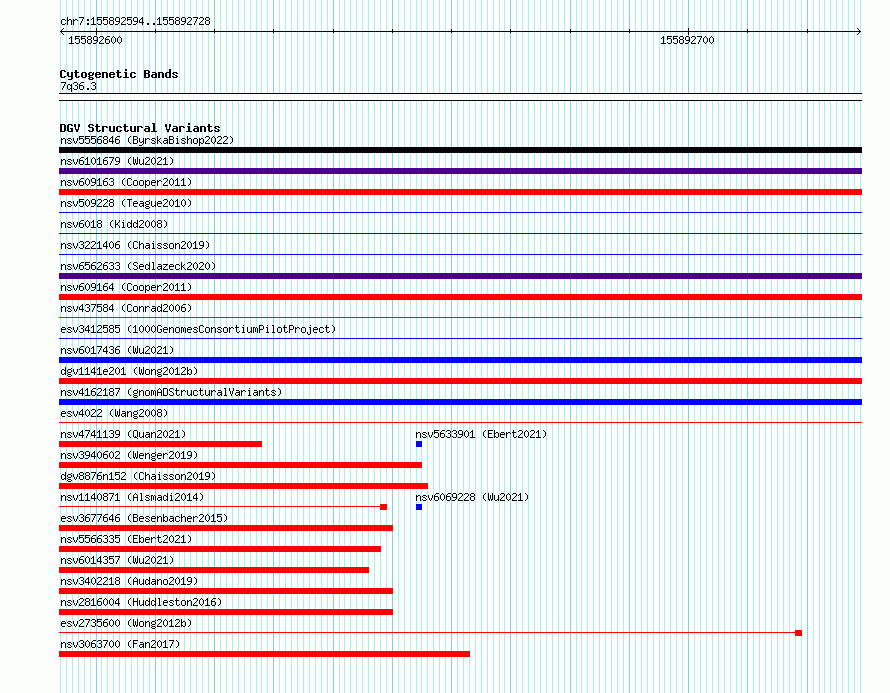Click the blue nsv6017436 variant bar
Viewport: 890px width, 693px height.
[x=460, y=360]
